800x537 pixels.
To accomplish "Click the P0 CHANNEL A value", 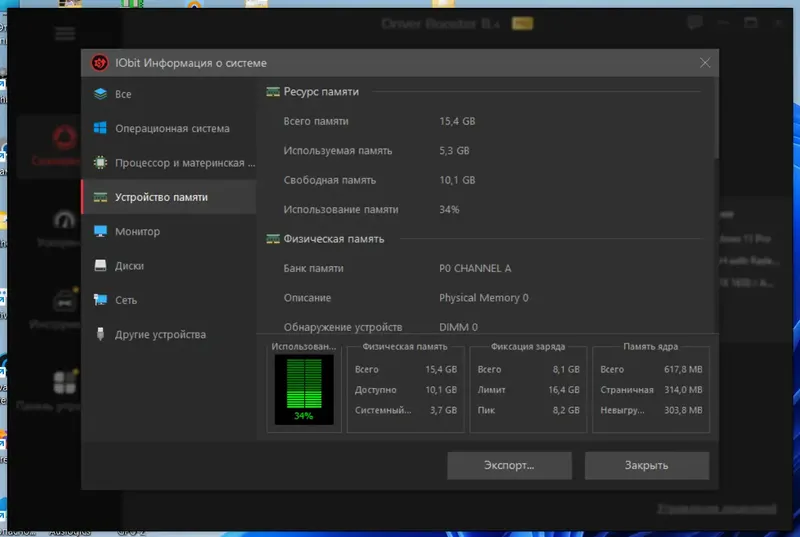I will tap(475, 268).
